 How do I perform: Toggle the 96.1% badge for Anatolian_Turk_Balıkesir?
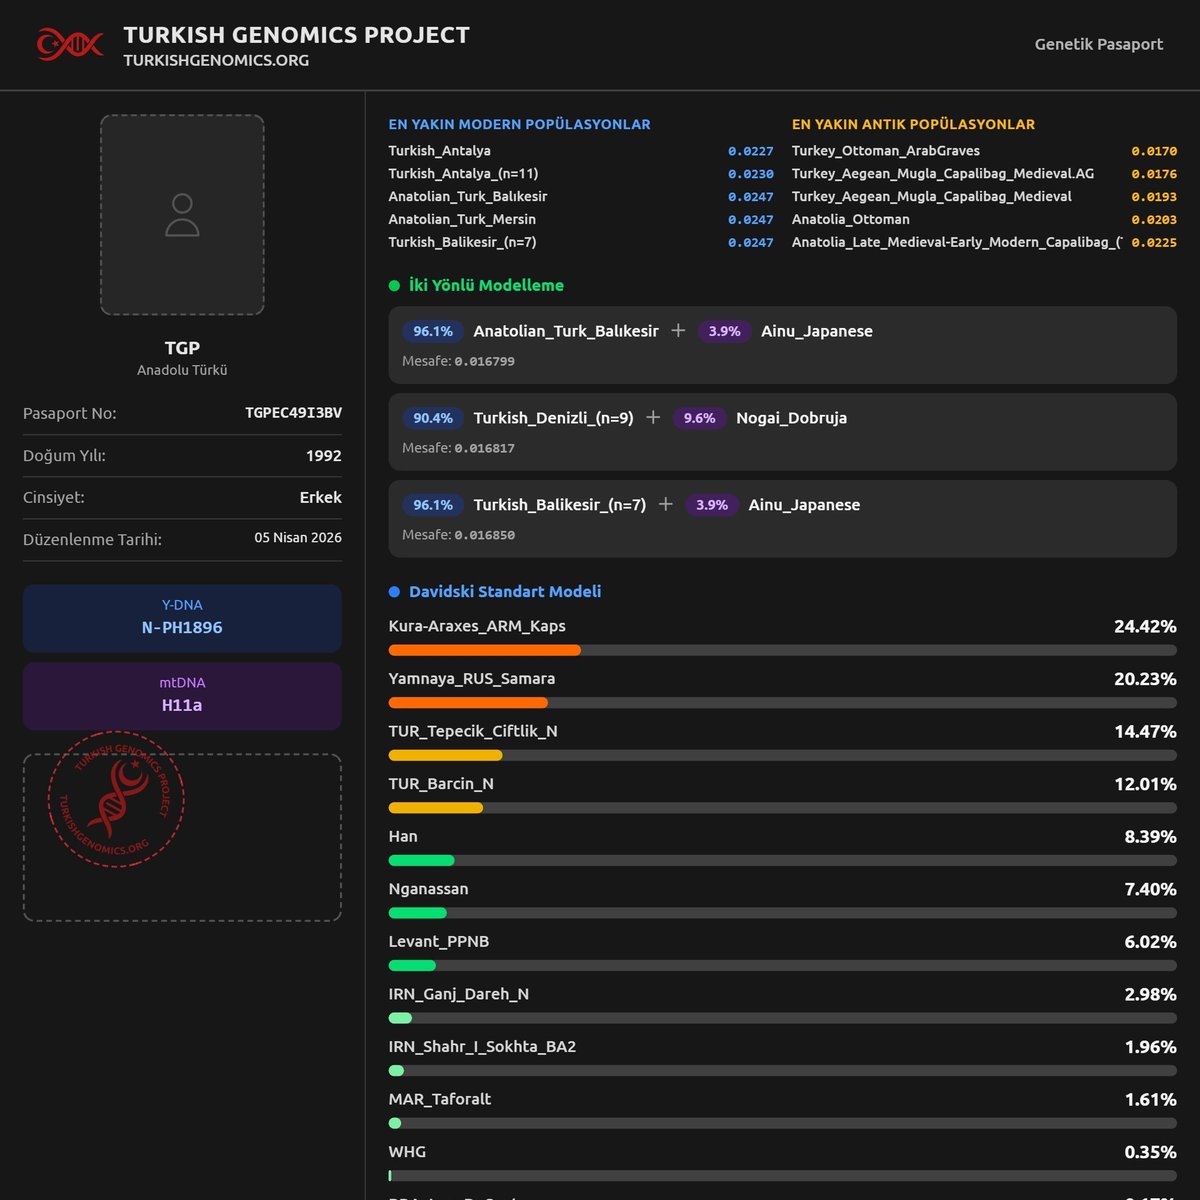pos(431,330)
